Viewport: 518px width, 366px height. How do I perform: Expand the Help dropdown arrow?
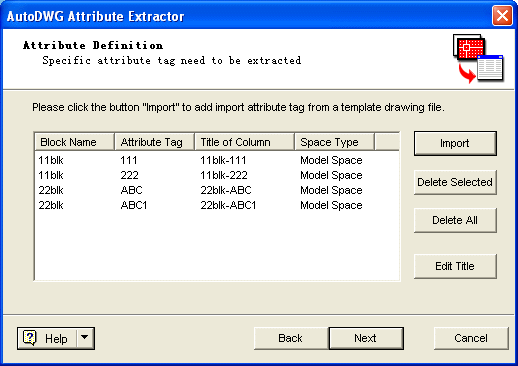click(85, 337)
